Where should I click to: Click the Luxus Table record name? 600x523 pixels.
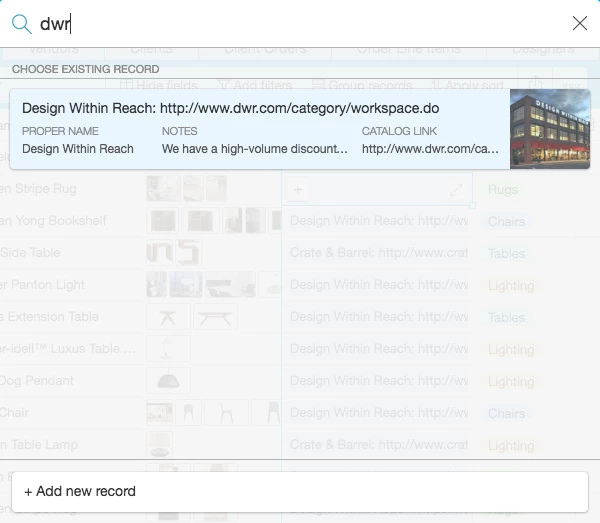pyautogui.click(x=68, y=349)
